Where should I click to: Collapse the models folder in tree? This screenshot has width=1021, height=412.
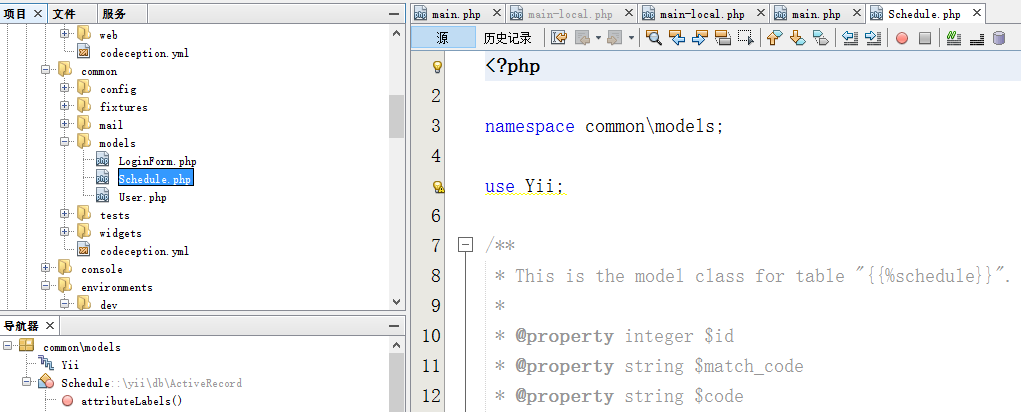[x=65, y=143]
